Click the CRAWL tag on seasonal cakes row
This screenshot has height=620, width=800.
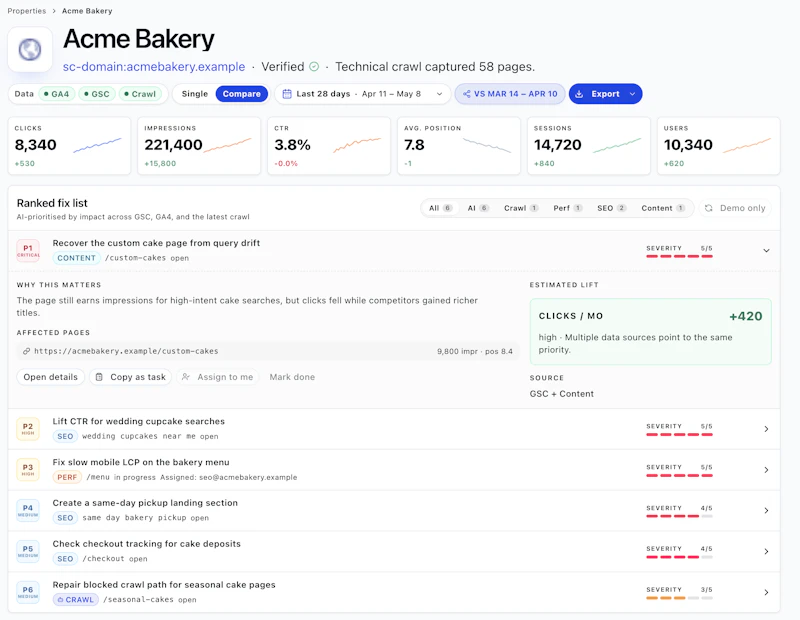76,600
